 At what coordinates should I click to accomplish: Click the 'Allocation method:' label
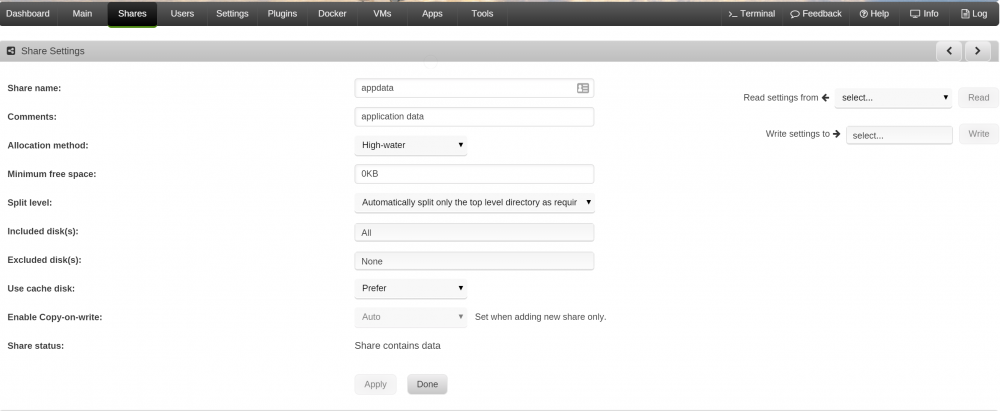(x=48, y=146)
